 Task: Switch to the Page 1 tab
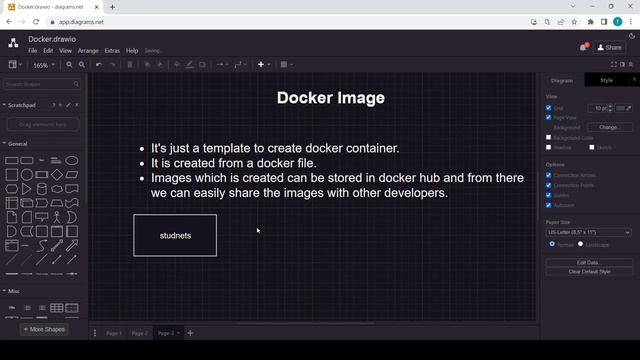point(114,333)
